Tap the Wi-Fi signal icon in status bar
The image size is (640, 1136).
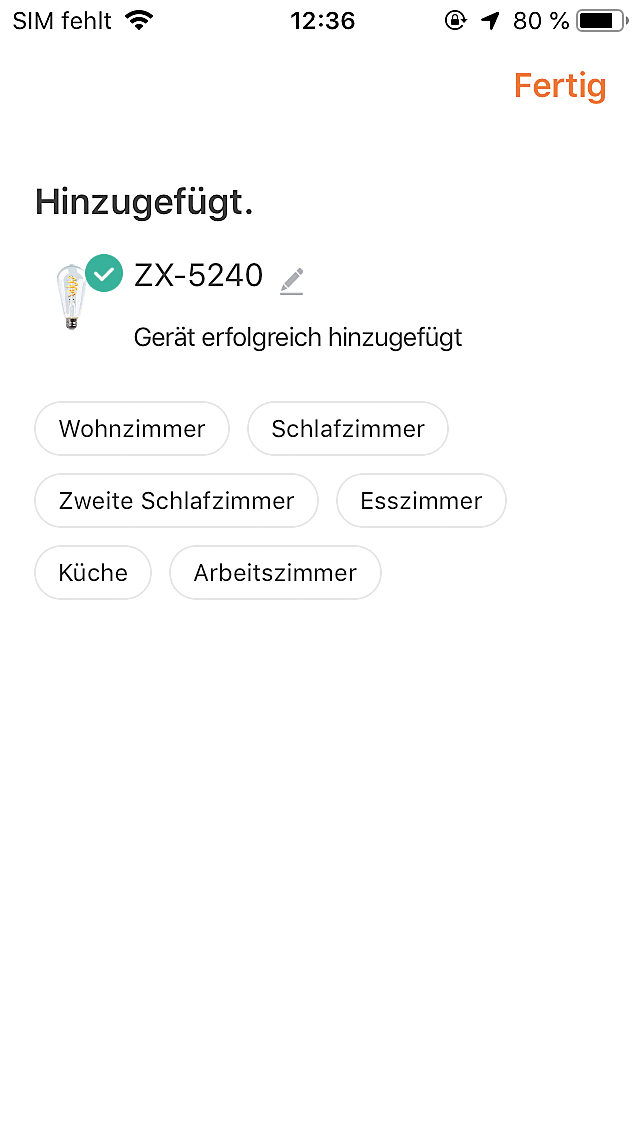pyautogui.click(x=140, y=20)
